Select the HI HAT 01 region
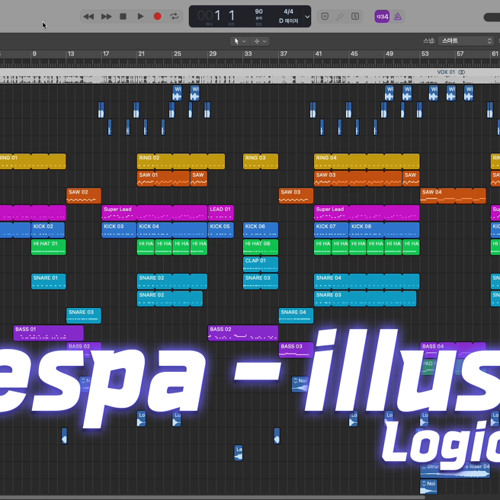Screen dimensions: 500x500 click(48, 247)
